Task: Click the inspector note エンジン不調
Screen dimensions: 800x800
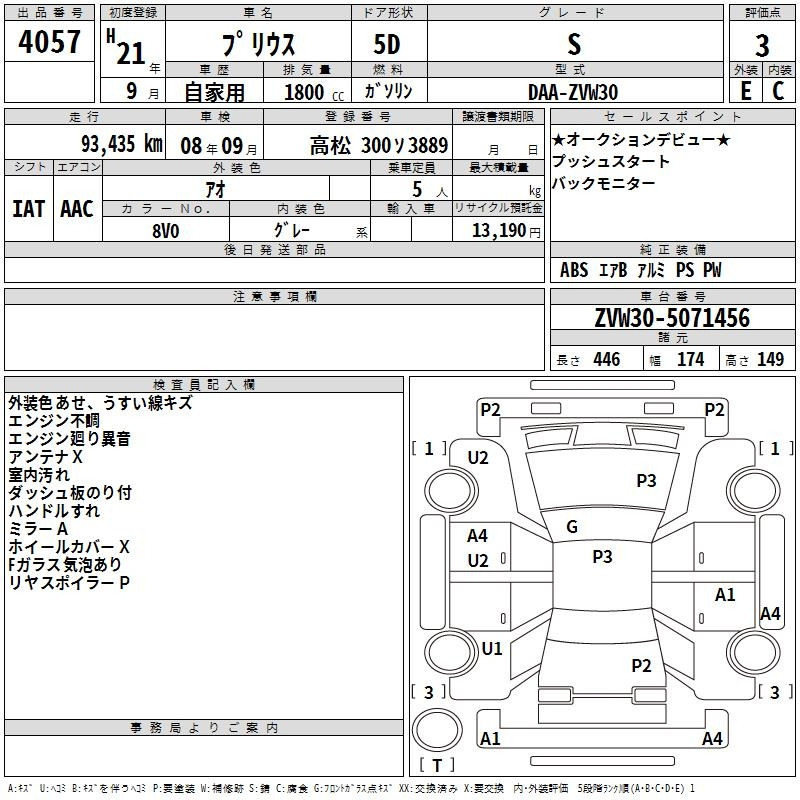Action: (x=54, y=421)
